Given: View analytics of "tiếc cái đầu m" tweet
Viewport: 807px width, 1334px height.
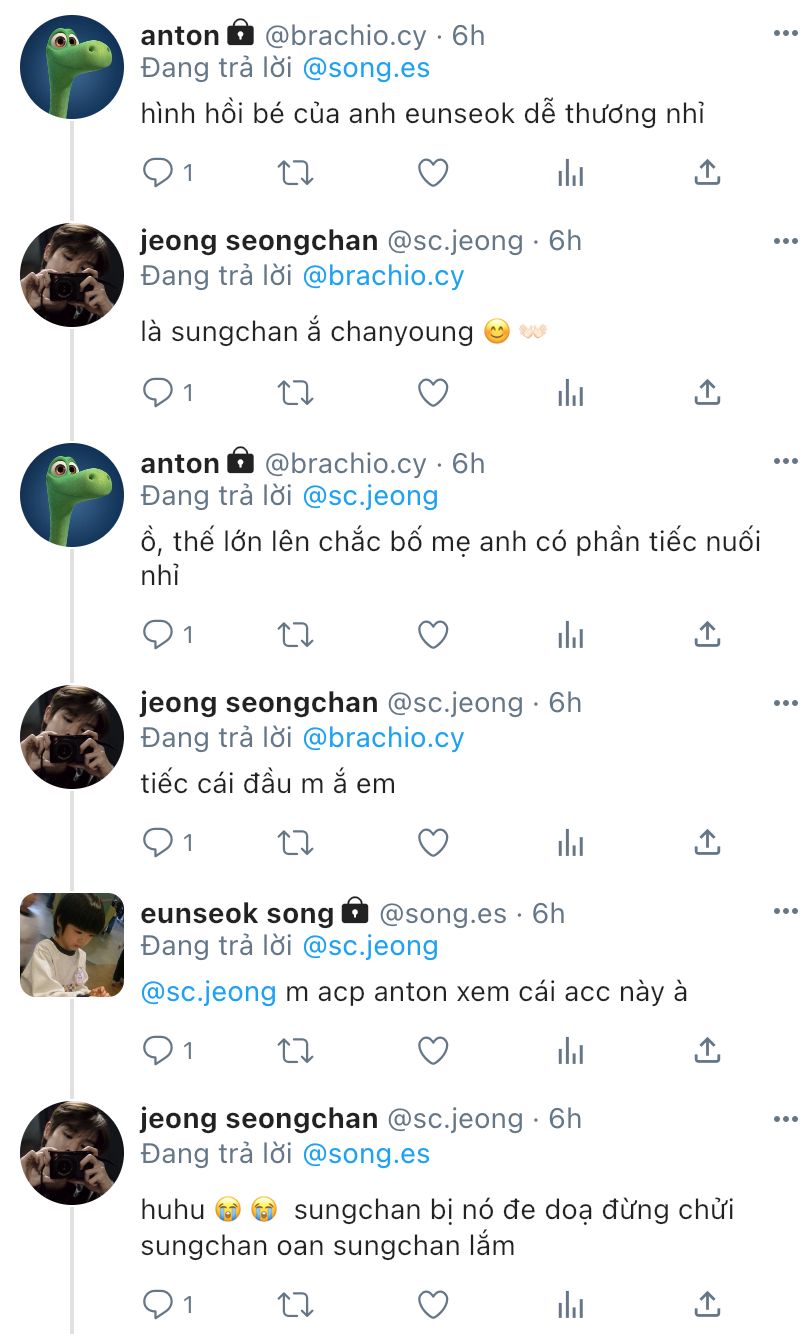Looking at the screenshot, I should pos(570,843).
